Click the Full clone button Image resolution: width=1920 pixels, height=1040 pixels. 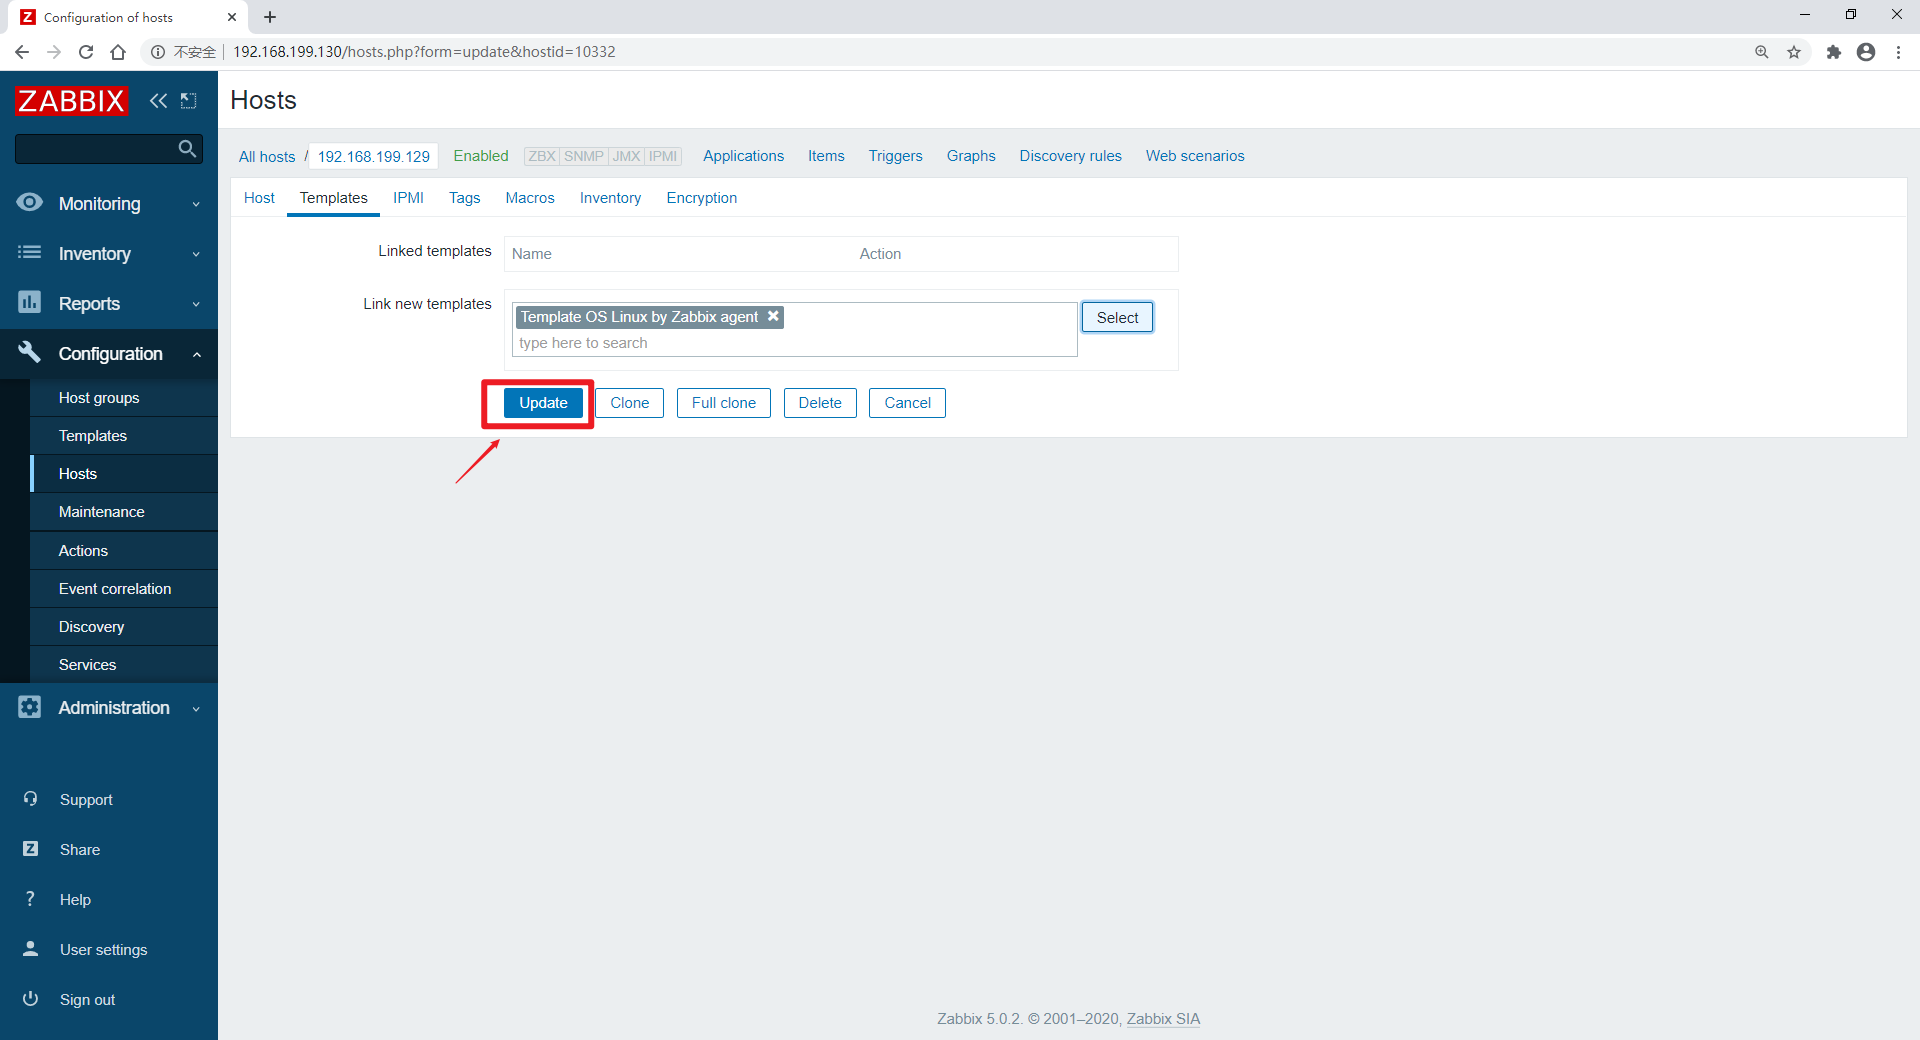click(724, 403)
